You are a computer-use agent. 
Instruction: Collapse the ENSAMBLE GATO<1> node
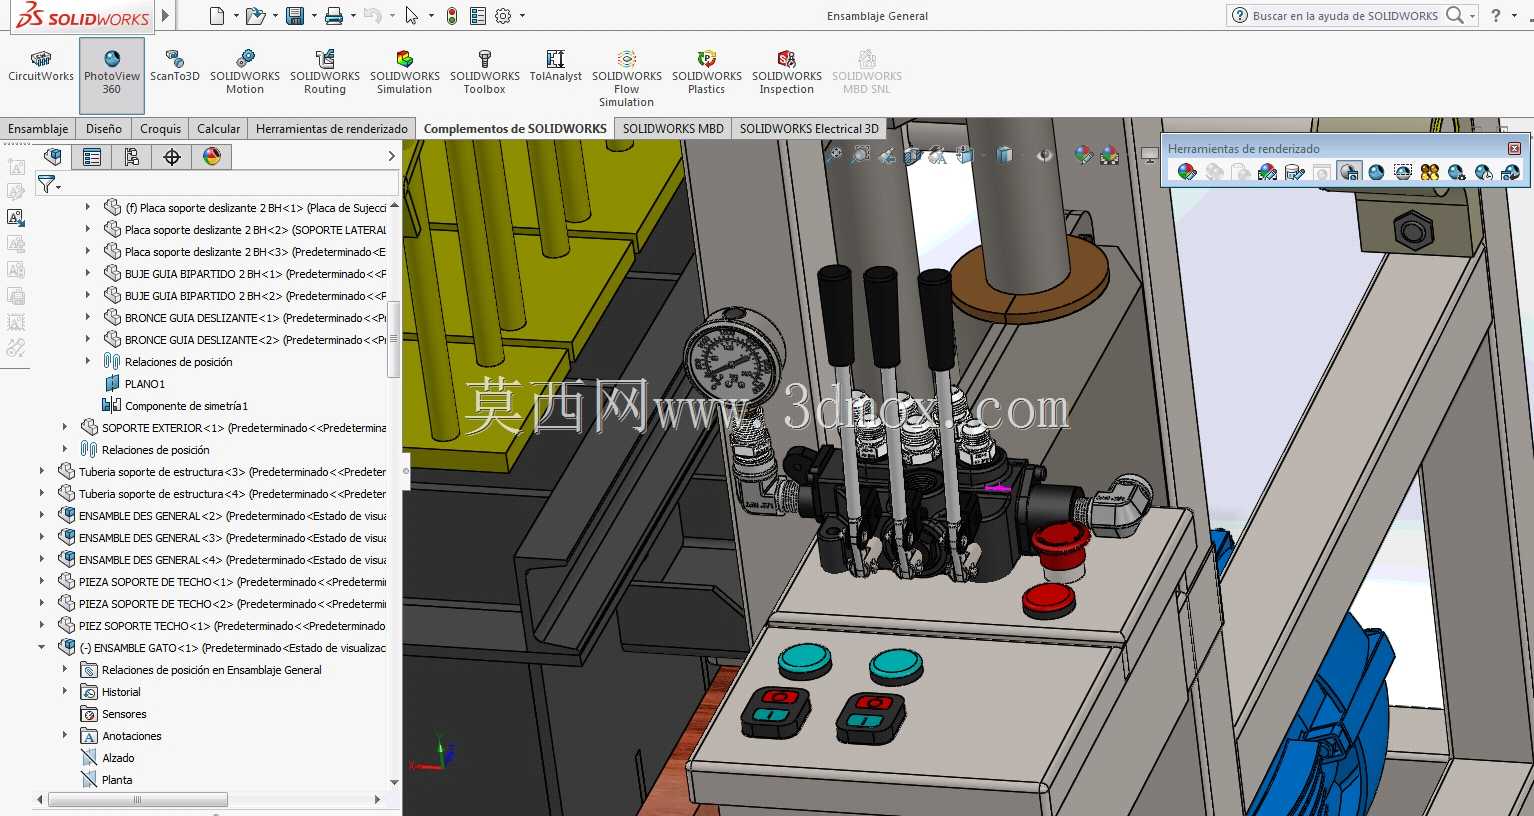pos(42,648)
